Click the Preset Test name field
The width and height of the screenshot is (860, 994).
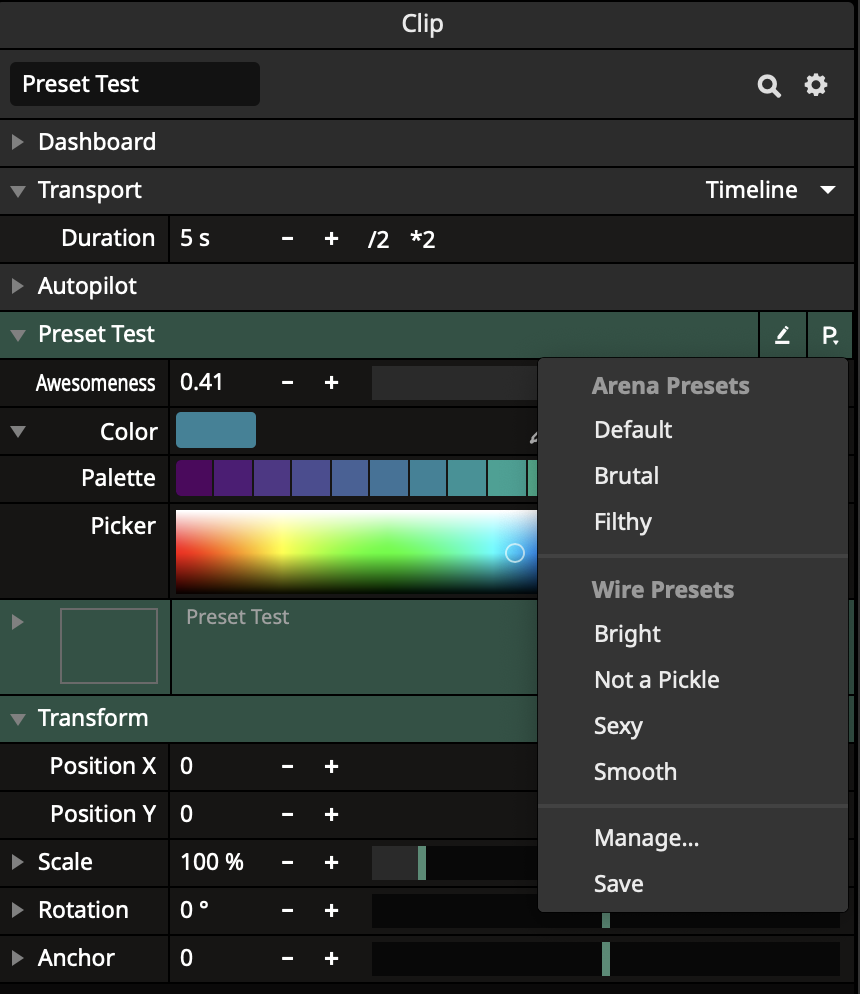pos(134,84)
